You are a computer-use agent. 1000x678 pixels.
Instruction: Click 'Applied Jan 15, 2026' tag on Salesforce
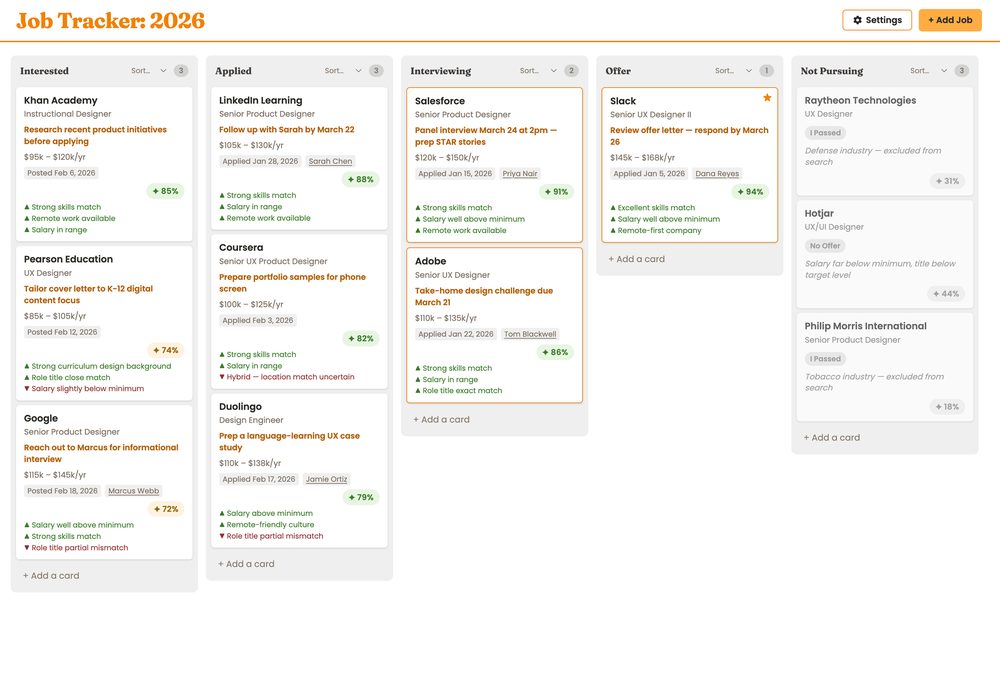tap(455, 173)
